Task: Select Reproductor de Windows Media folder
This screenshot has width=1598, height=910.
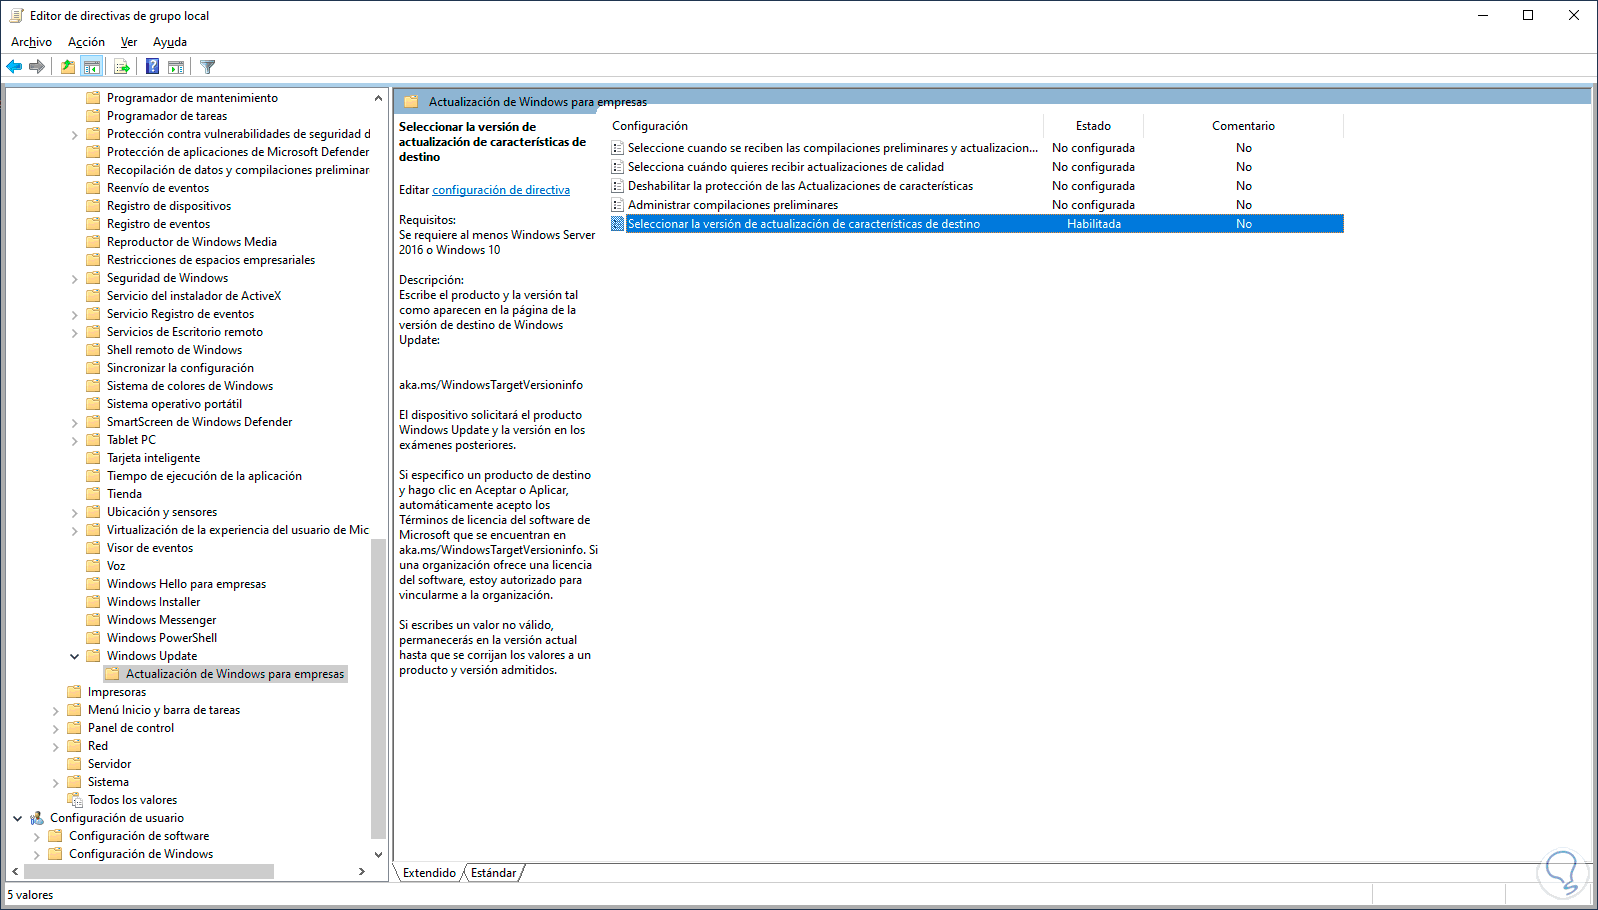Action: (x=192, y=242)
